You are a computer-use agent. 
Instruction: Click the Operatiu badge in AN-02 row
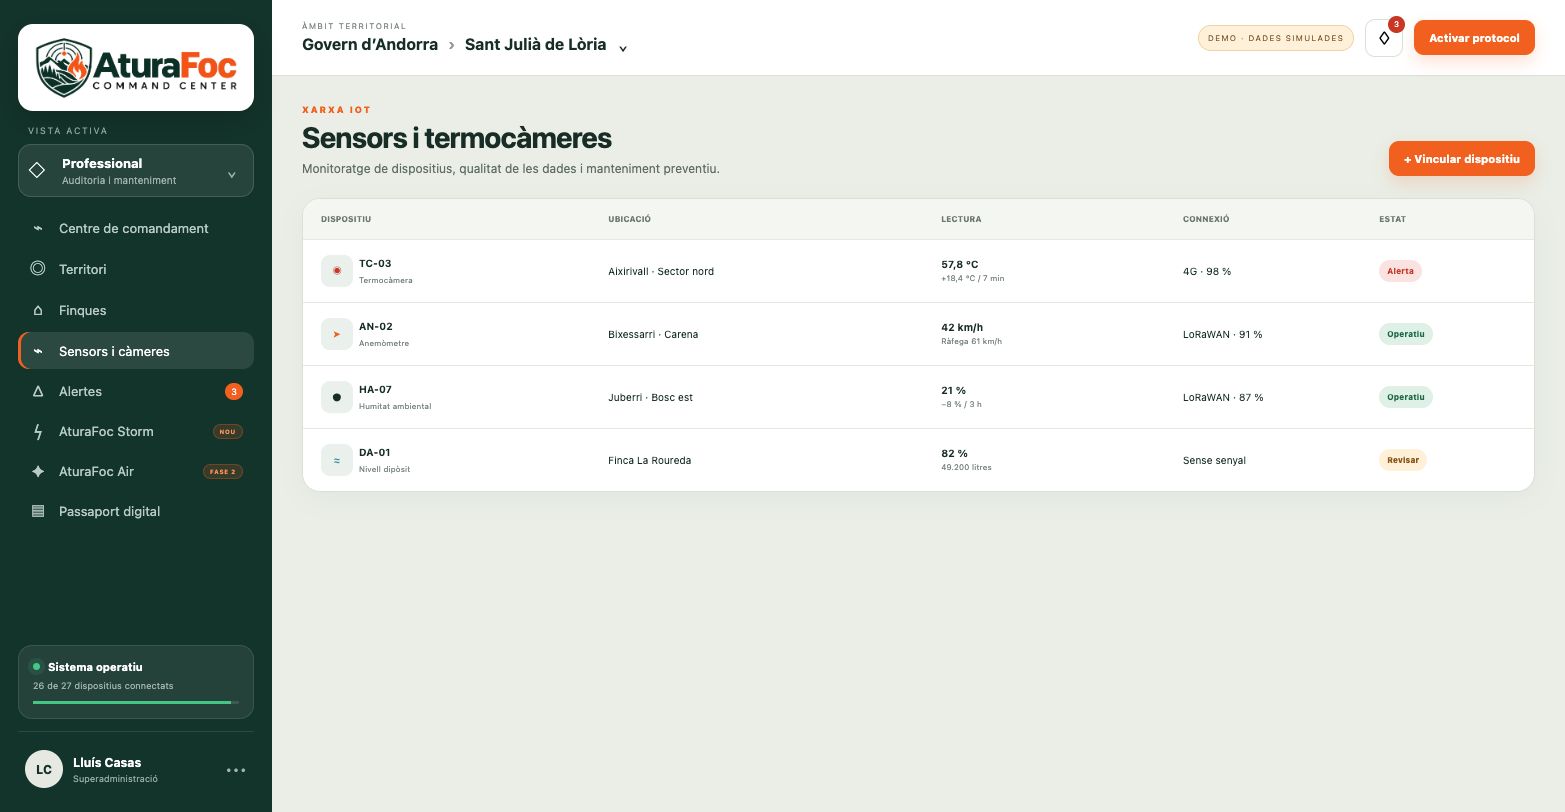(1406, 334)
